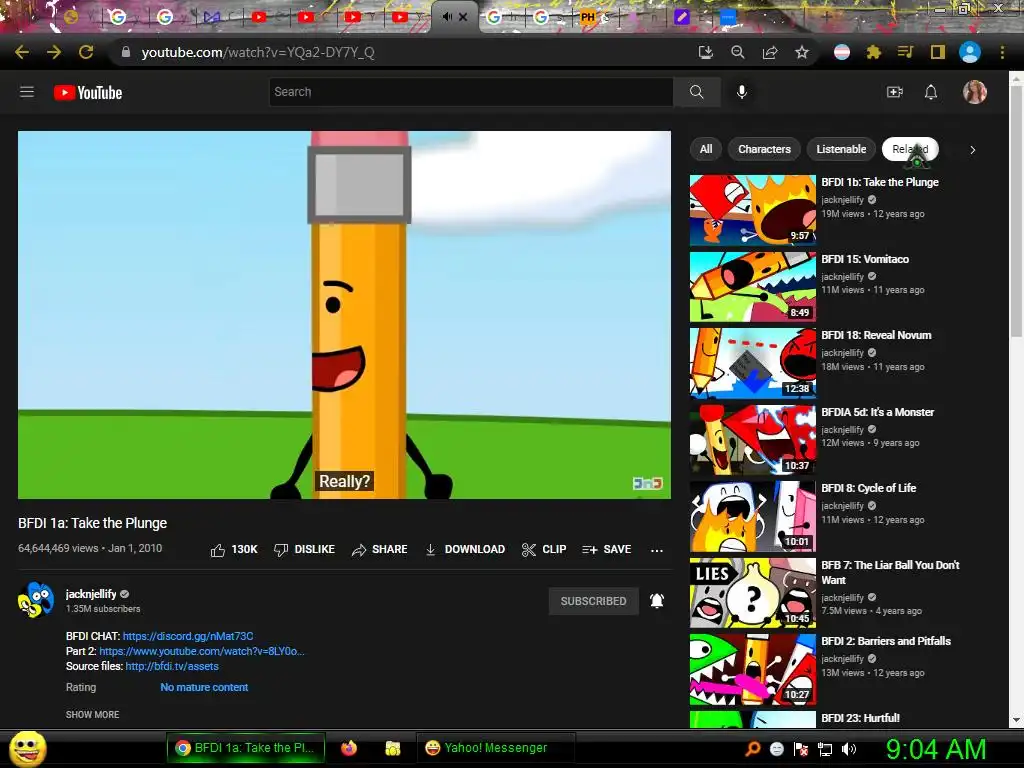Image resolution: width=1024 pixels, height=768 pixels.
Task: Select the Listenable filter chip
Action: coord(841,150)
